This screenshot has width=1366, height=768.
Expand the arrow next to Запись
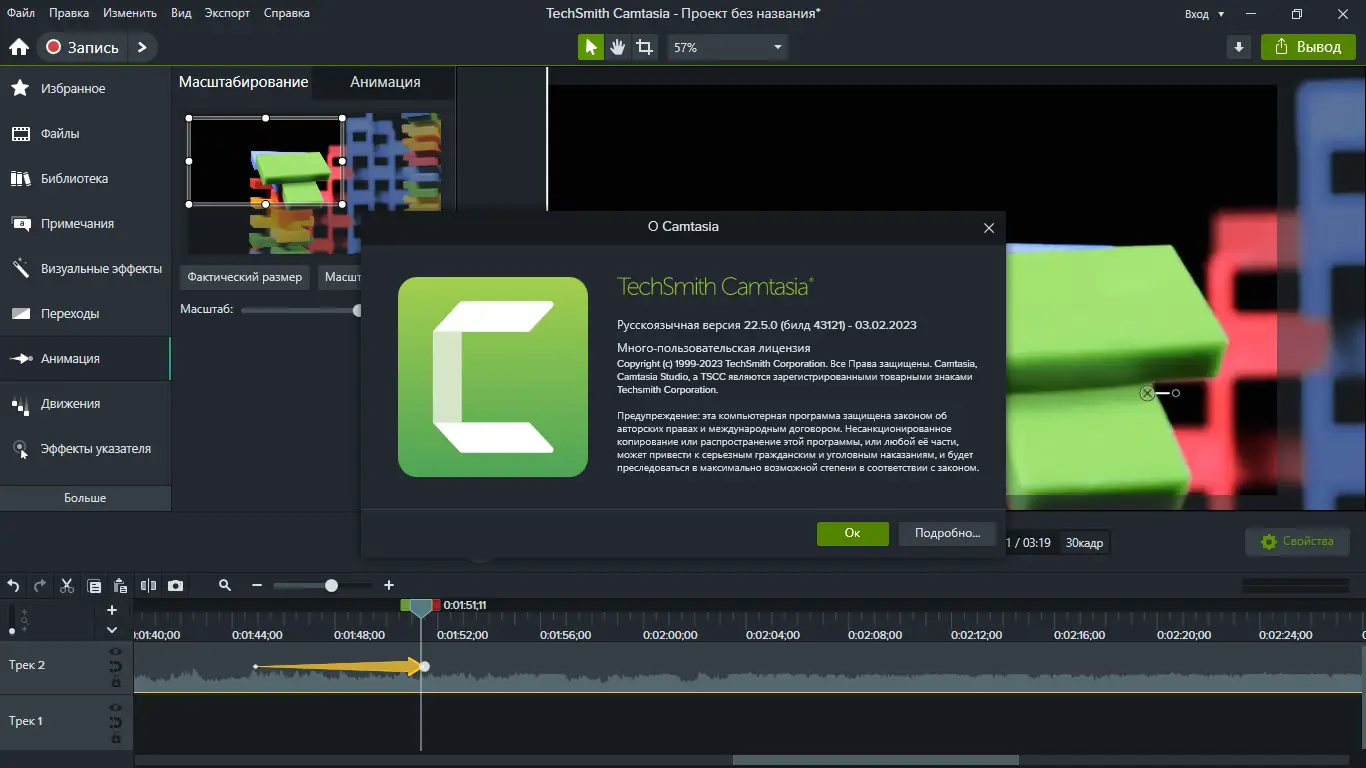tap(142, 46)
